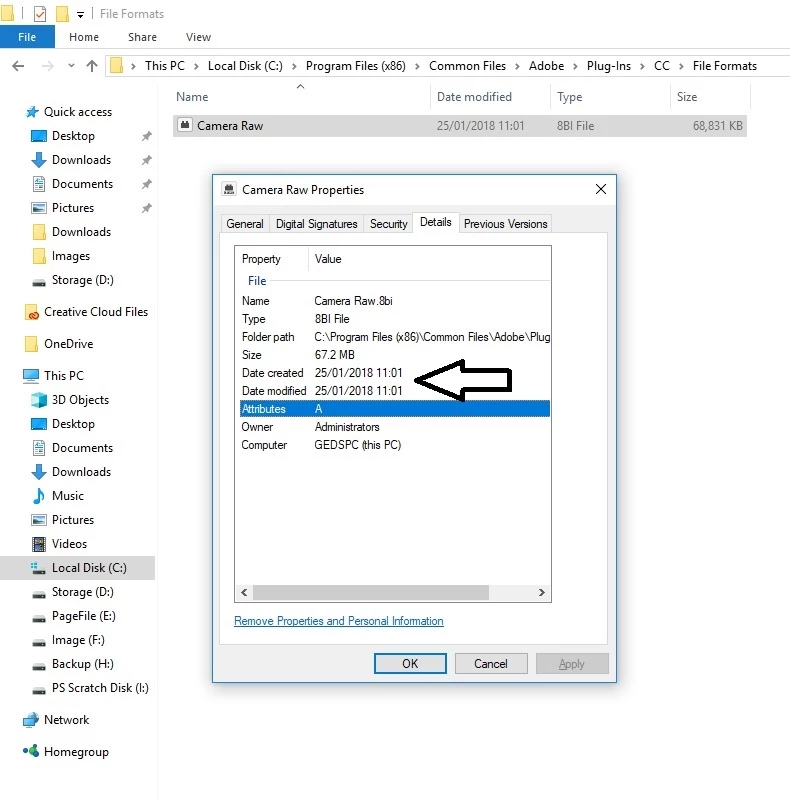Open the Images folder in sidebar
This screenshot has height=800, width=790.
pos(70,256)
